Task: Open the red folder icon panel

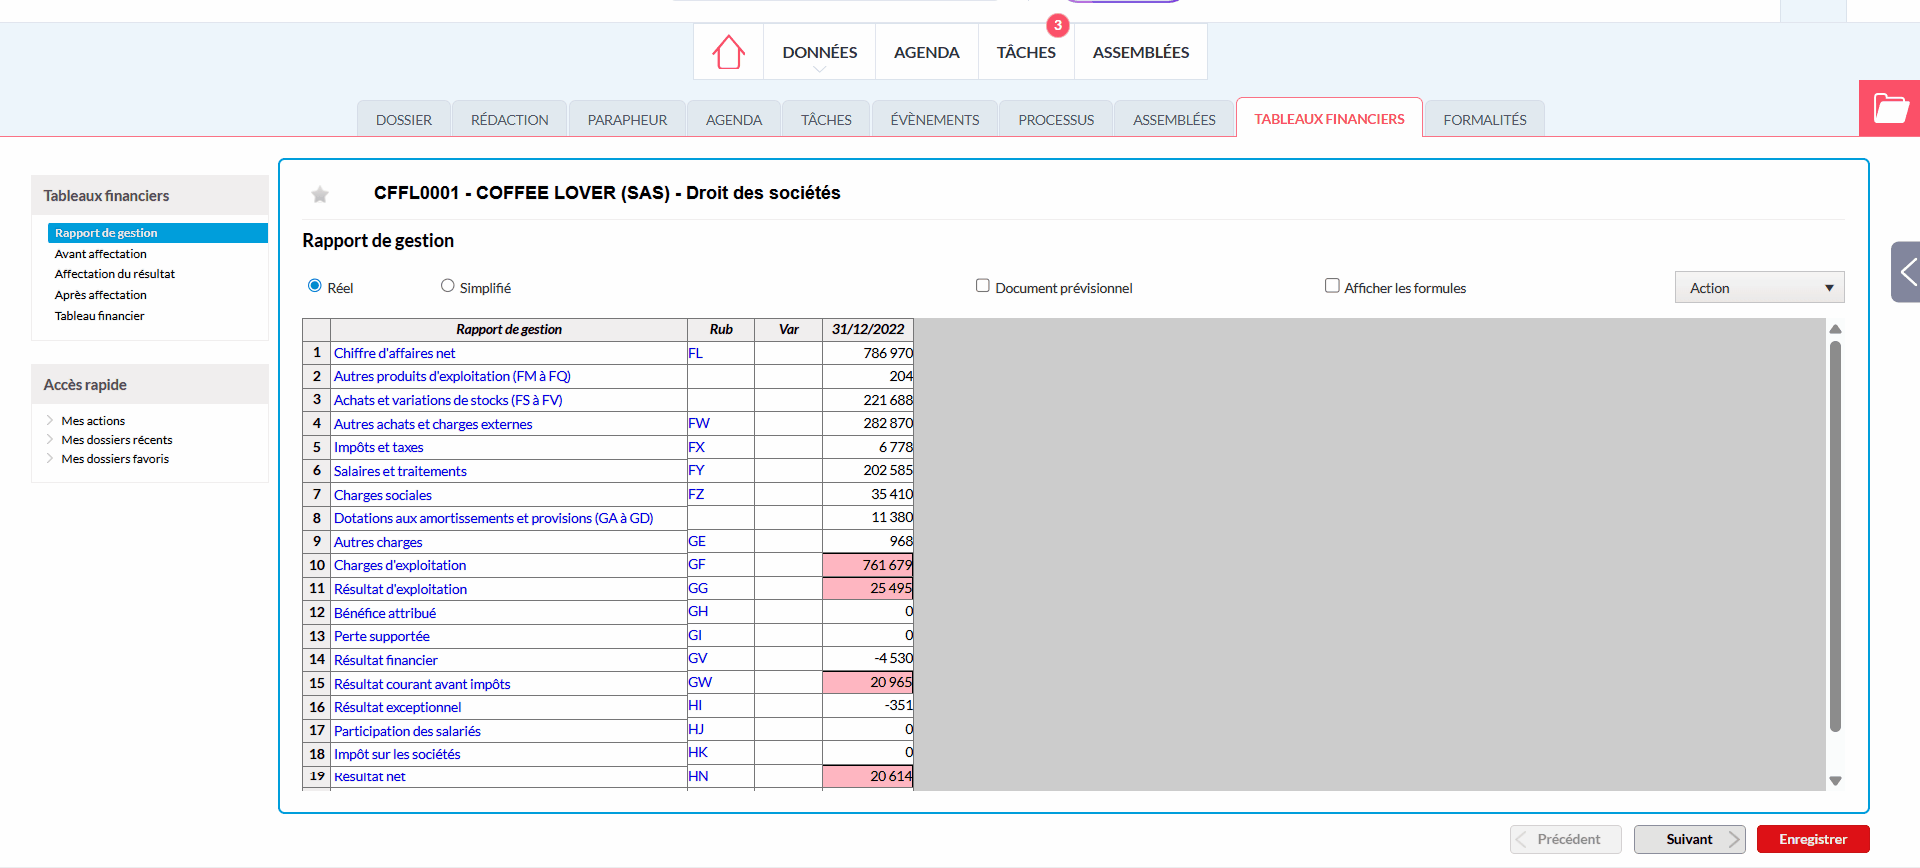Action: point(1890,108)
